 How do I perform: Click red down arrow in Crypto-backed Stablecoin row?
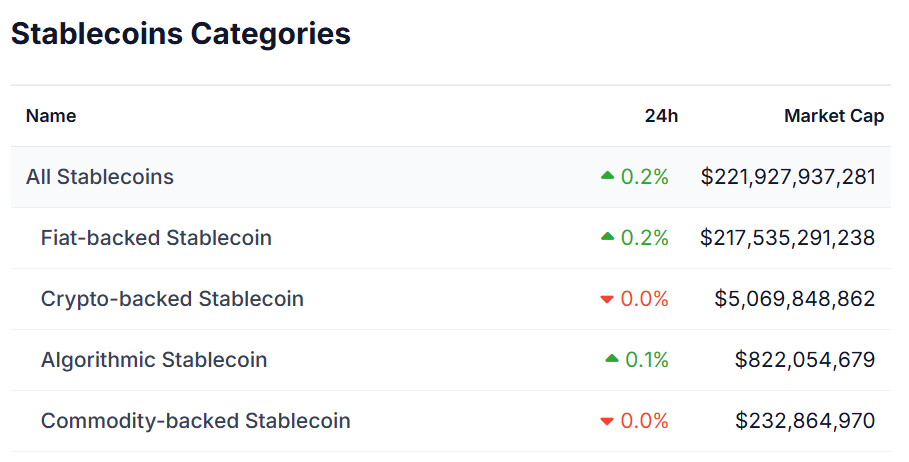607,299
